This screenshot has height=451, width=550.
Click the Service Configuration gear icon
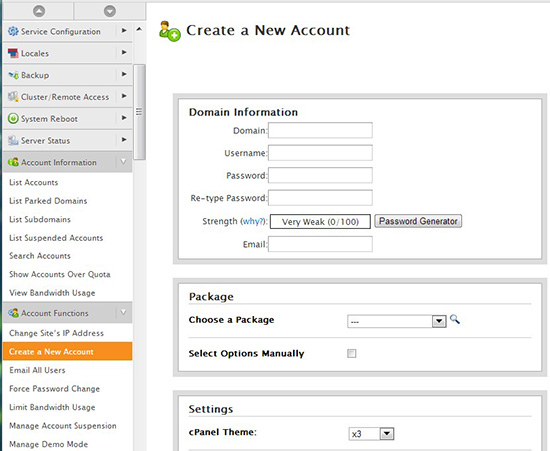tap(13, 31)
